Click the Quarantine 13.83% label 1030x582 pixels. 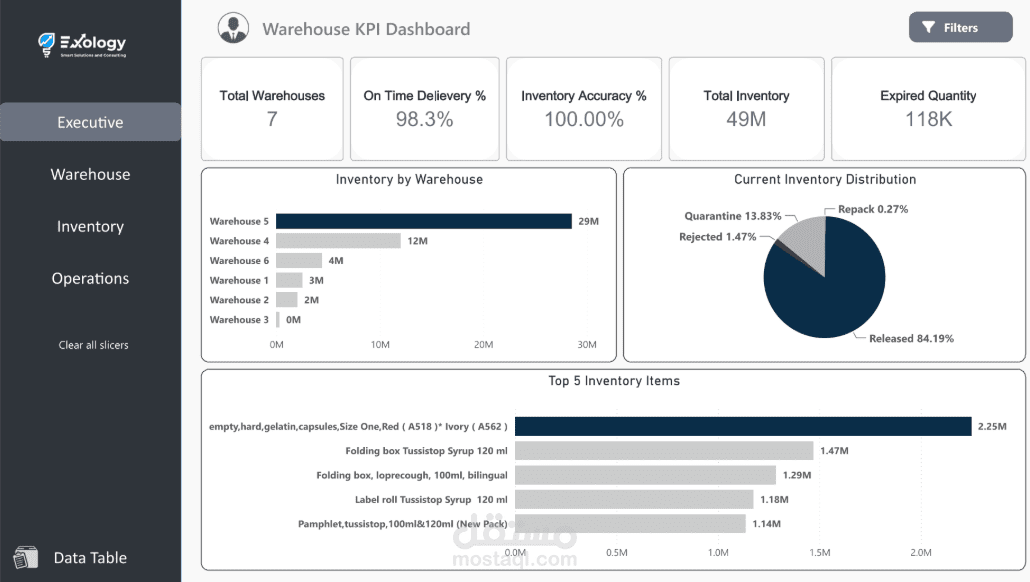(x=733, y=216)
